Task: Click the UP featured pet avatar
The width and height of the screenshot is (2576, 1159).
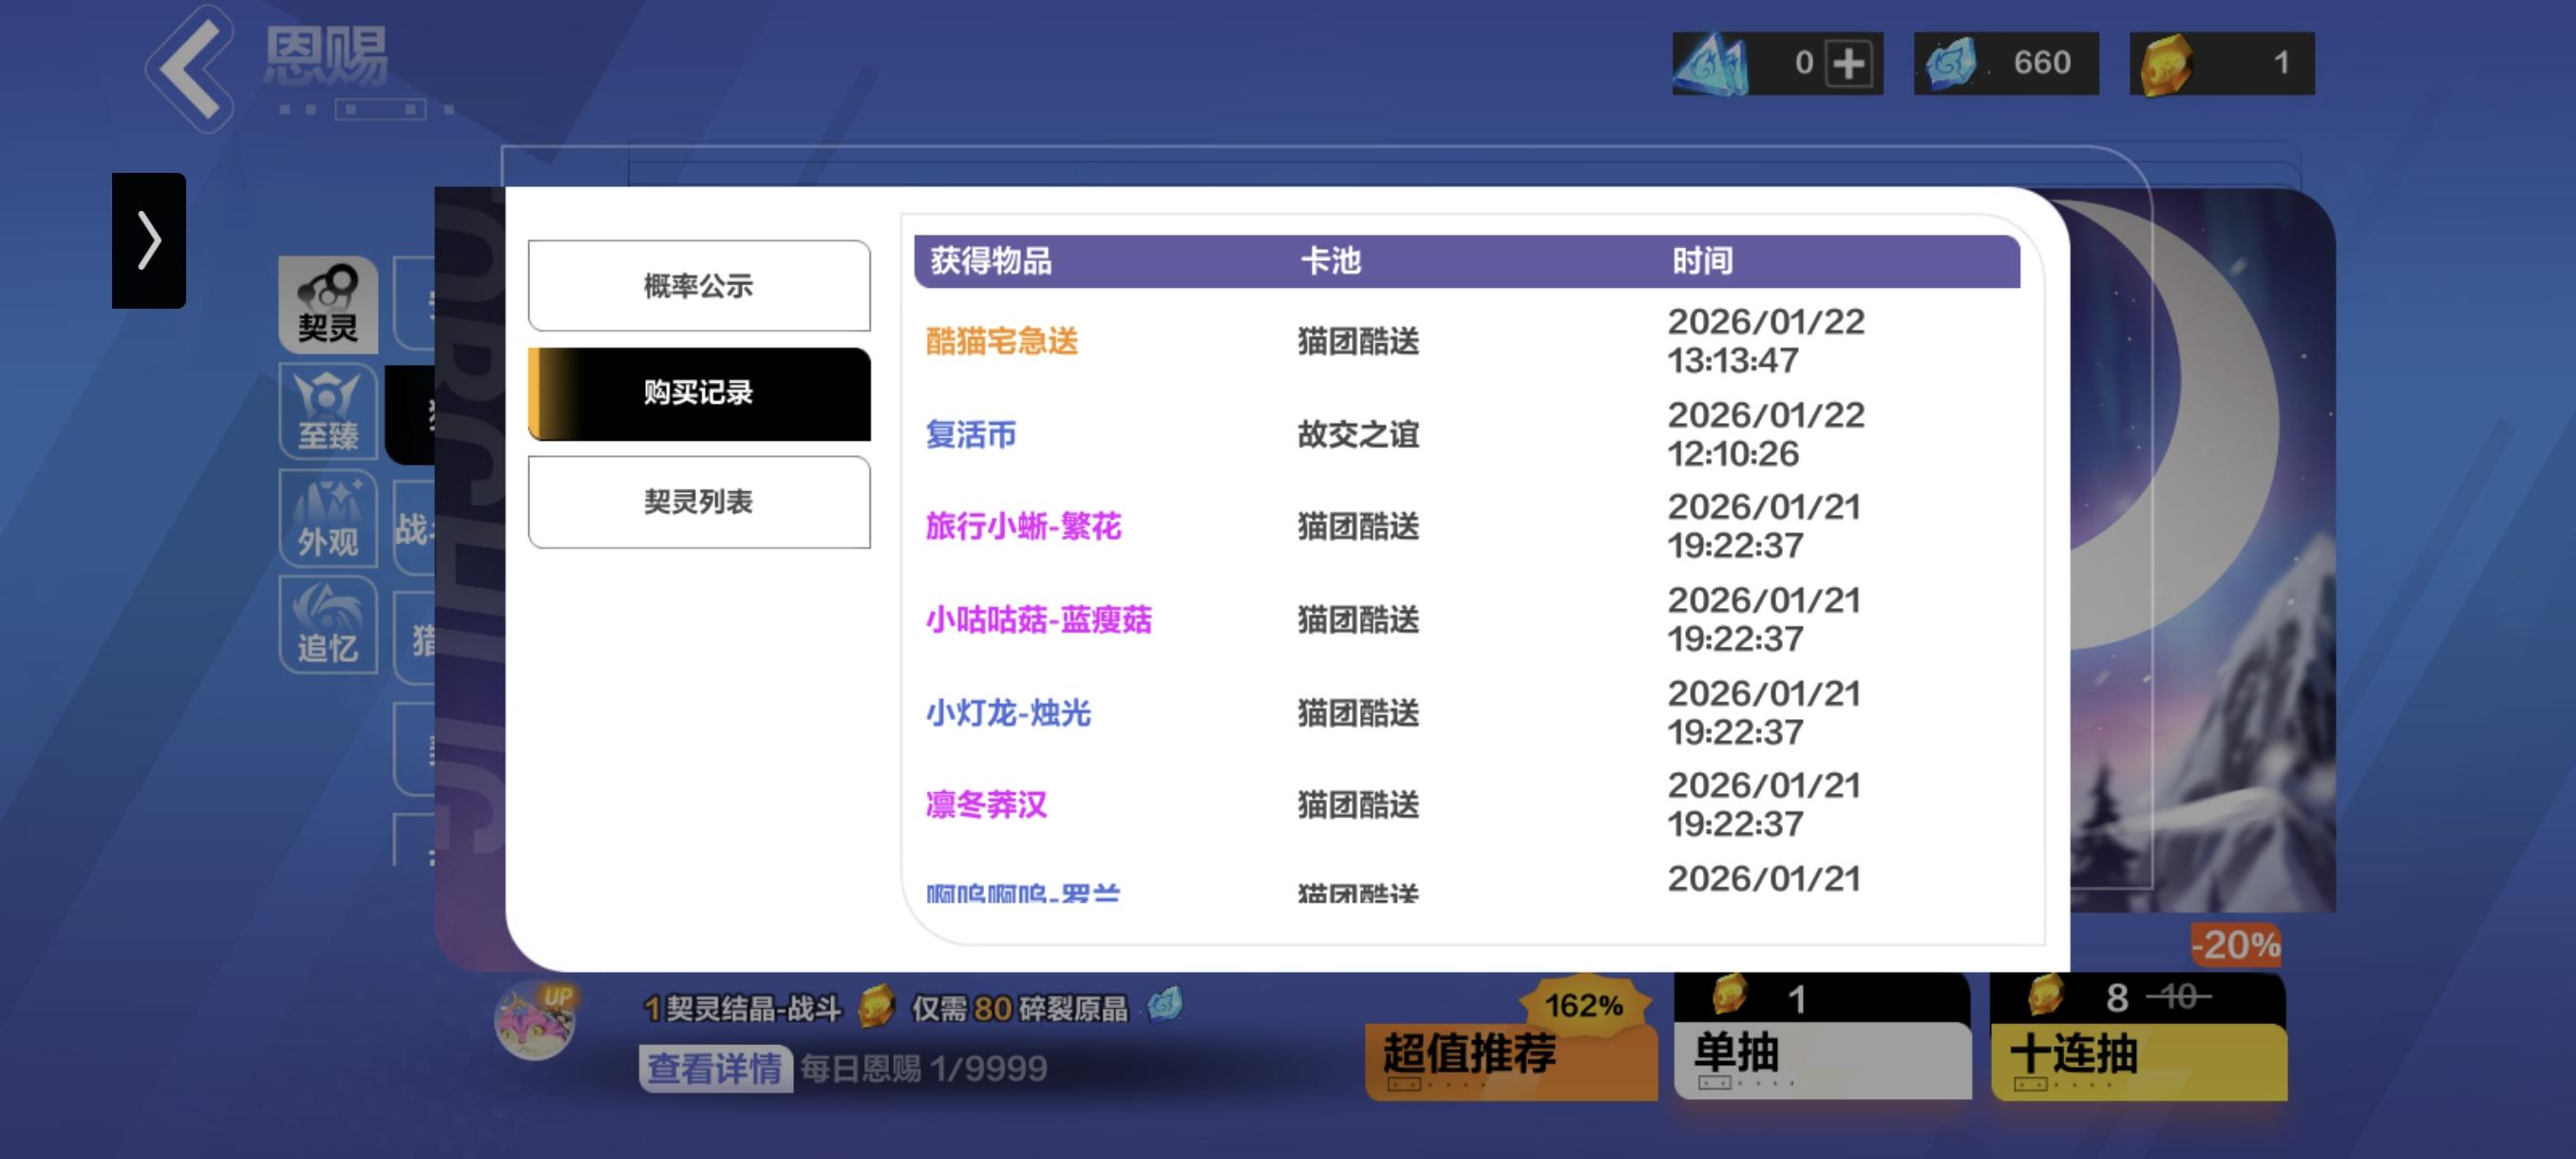Action: click(536, 1020)
